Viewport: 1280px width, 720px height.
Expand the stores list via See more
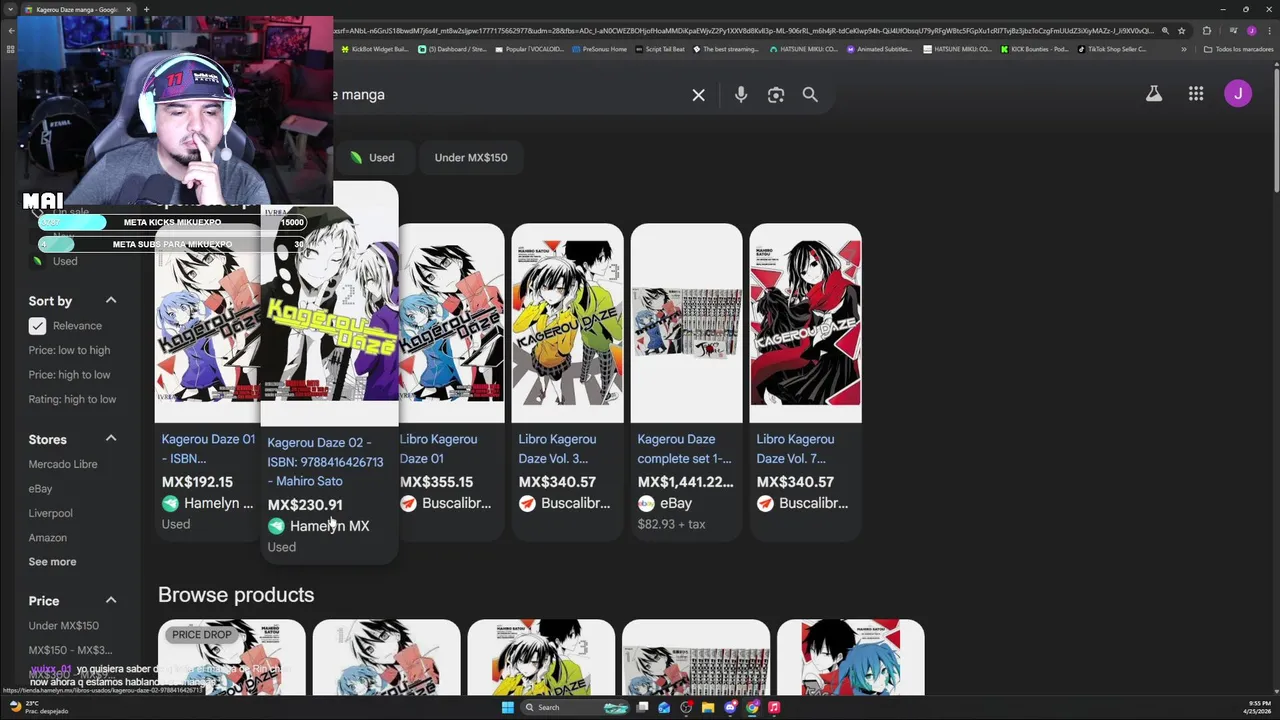click(52, 562)
